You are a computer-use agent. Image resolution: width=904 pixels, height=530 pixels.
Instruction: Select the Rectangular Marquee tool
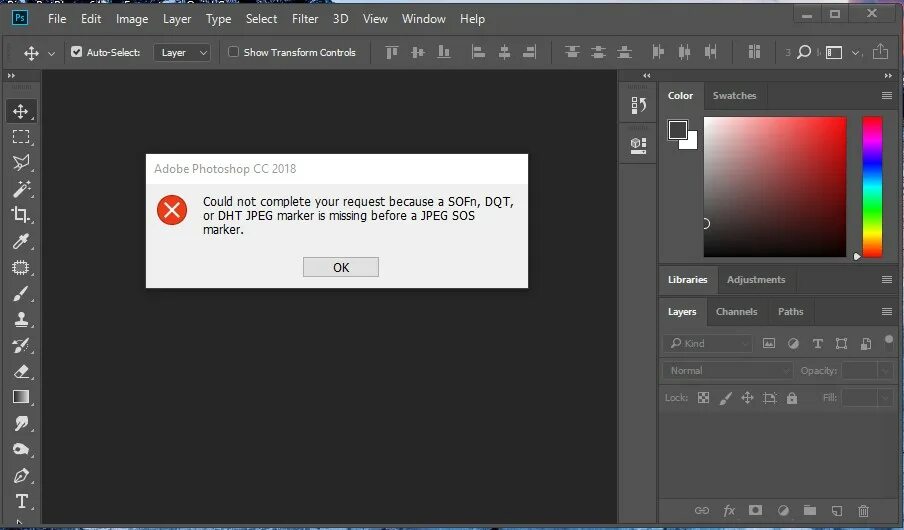click(x=21, y=137)
